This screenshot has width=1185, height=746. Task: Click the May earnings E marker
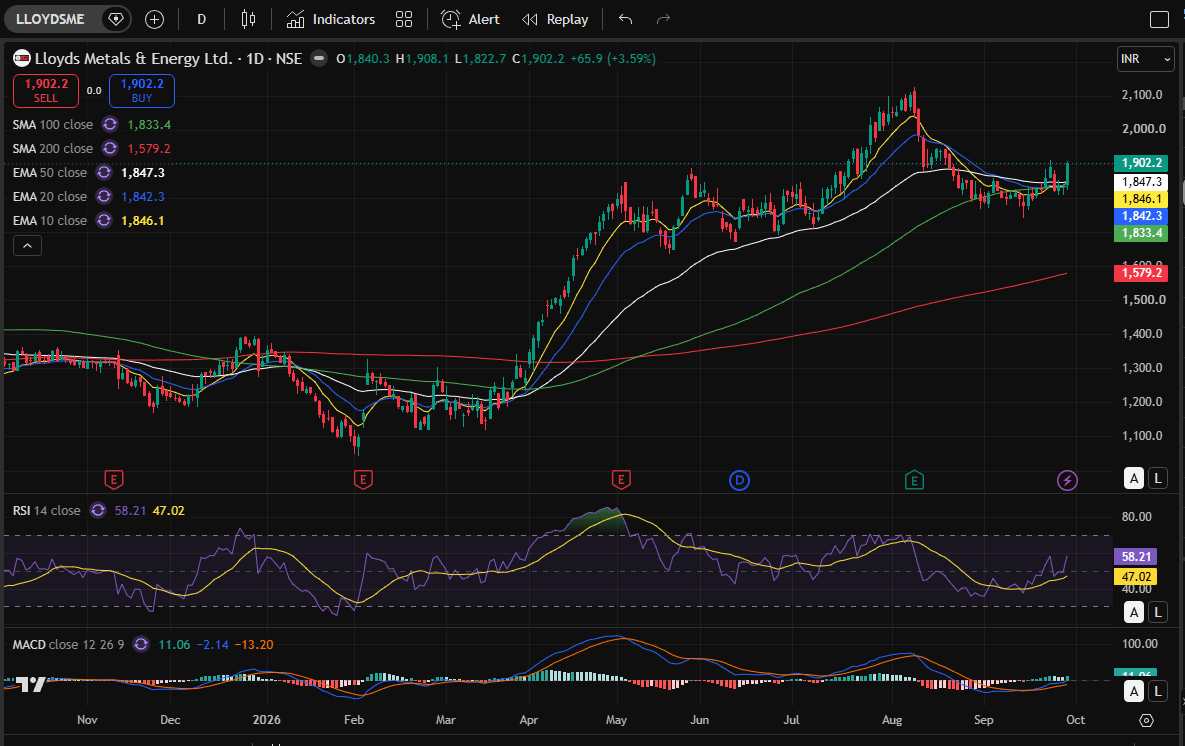pyautogui.click(x=620, y=479)
